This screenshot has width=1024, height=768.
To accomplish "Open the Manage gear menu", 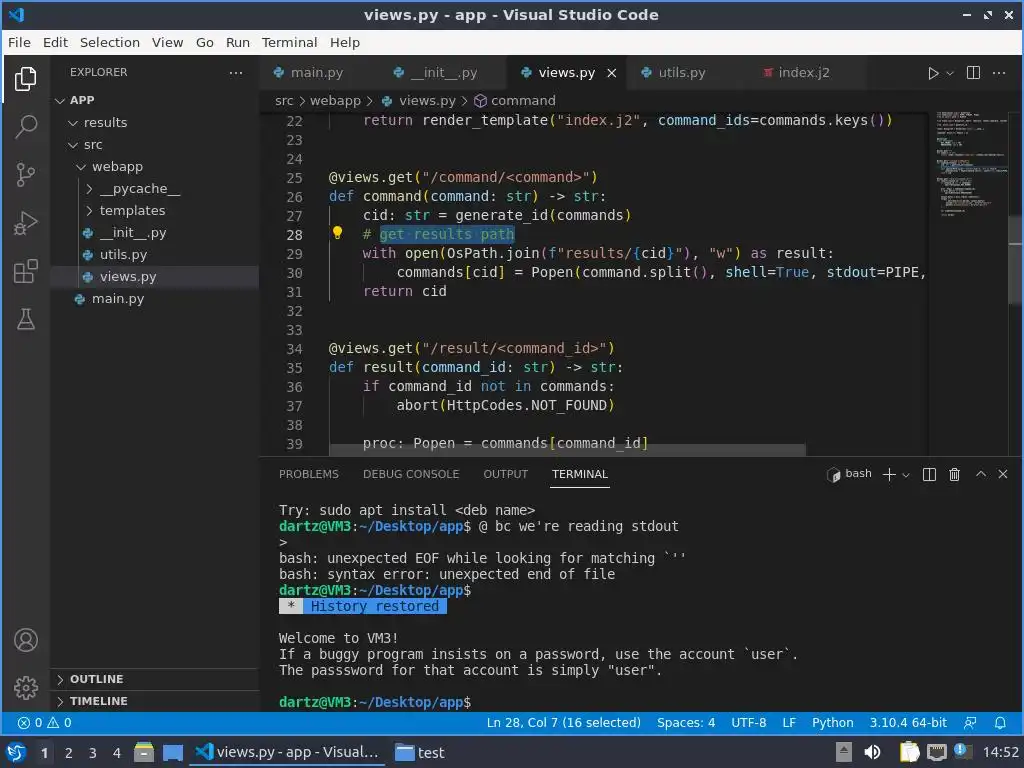I will pyautogui.click(x=25, y=688).
